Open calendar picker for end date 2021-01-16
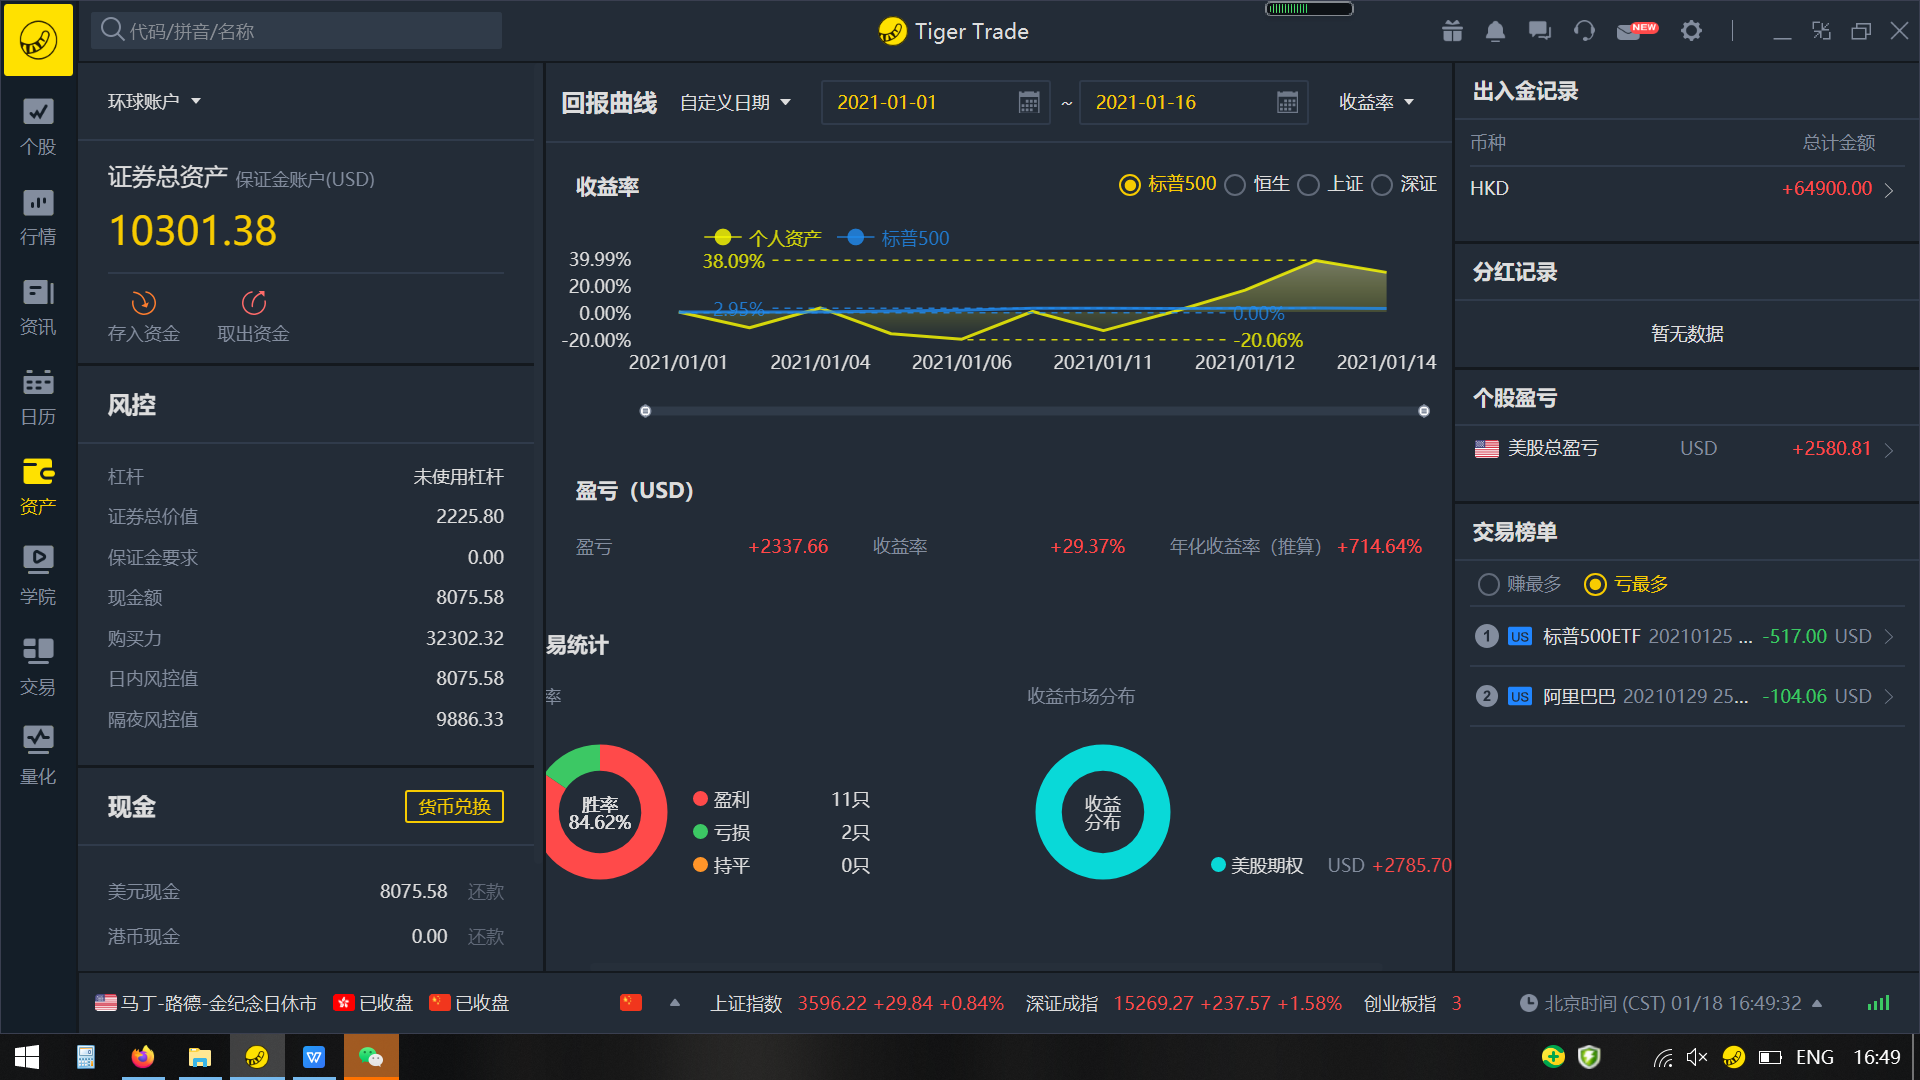The width and height of the screenshot is (1920, 1080). tap(1287, 102)
